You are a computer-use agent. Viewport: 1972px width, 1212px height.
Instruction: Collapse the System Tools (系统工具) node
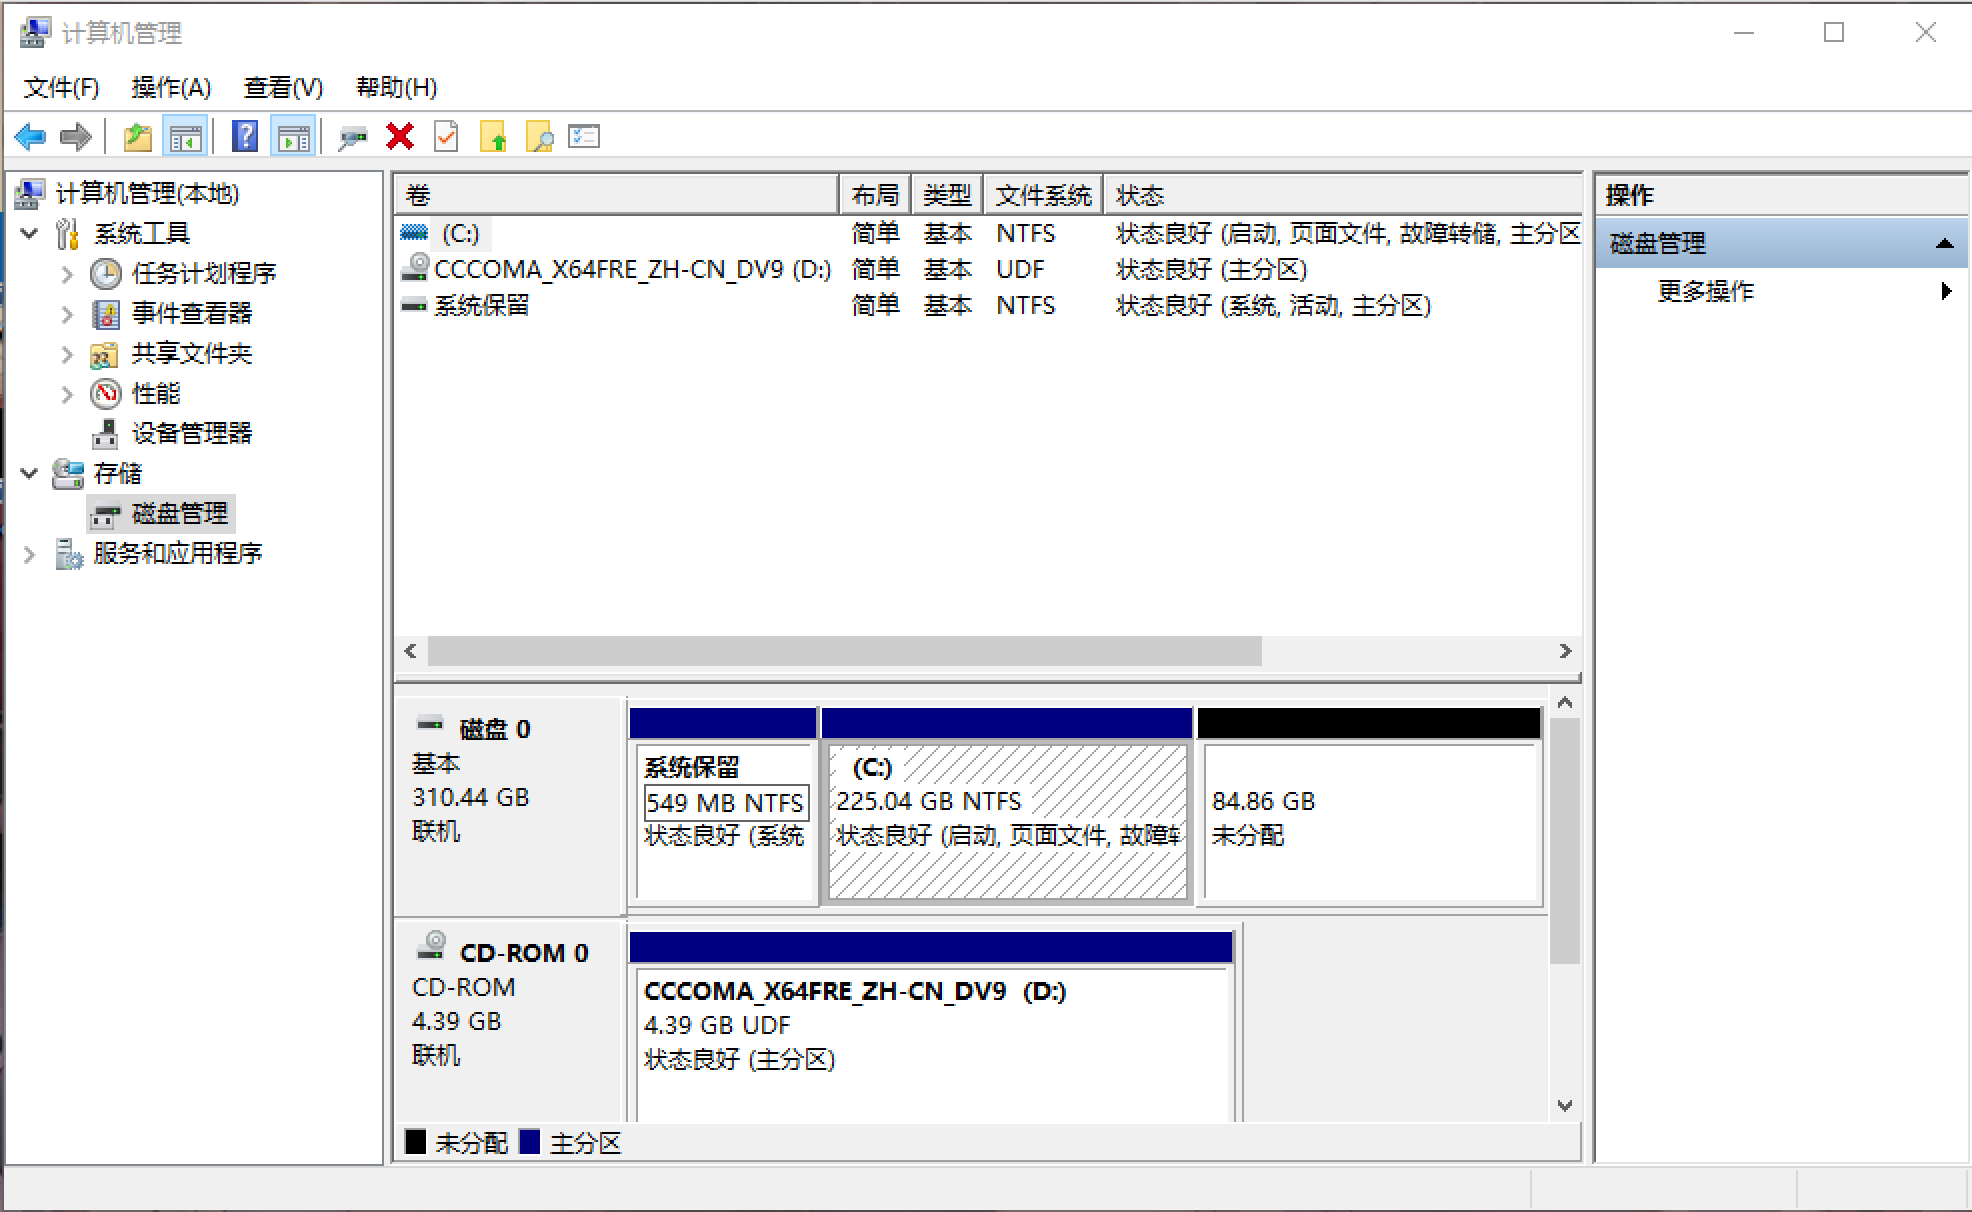click(x=30, y=233)
